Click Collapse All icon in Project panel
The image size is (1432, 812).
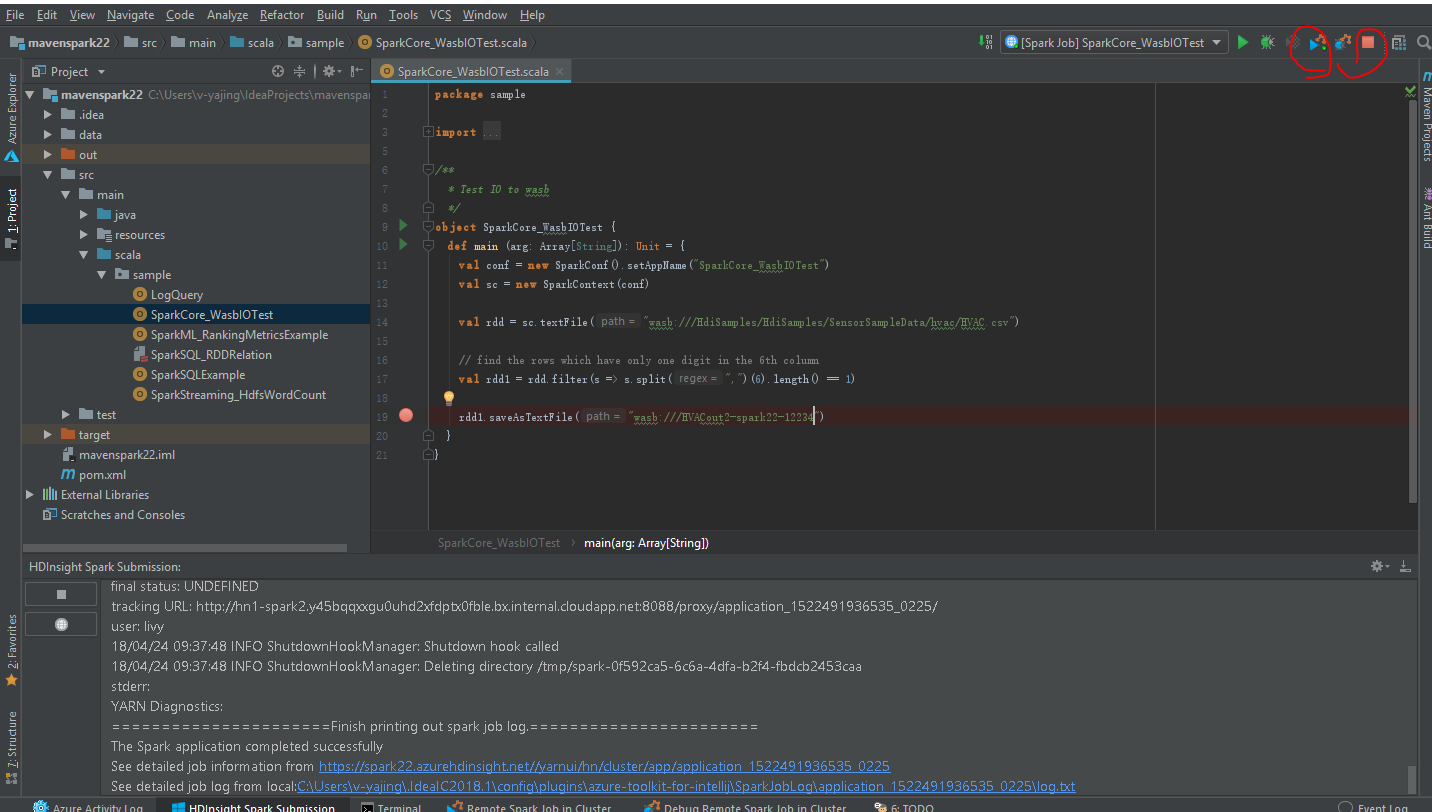301,71
